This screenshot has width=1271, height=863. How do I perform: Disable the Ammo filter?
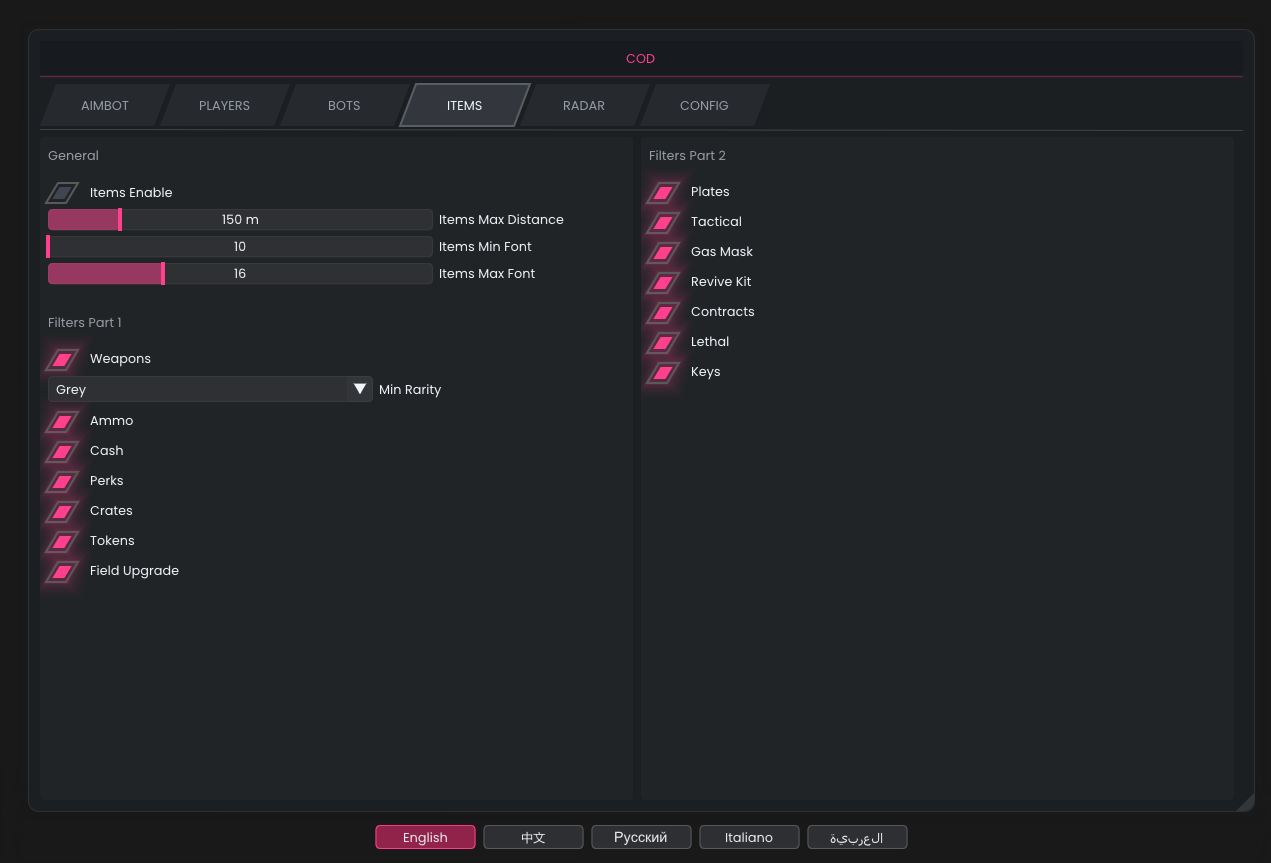pos(62,421)
